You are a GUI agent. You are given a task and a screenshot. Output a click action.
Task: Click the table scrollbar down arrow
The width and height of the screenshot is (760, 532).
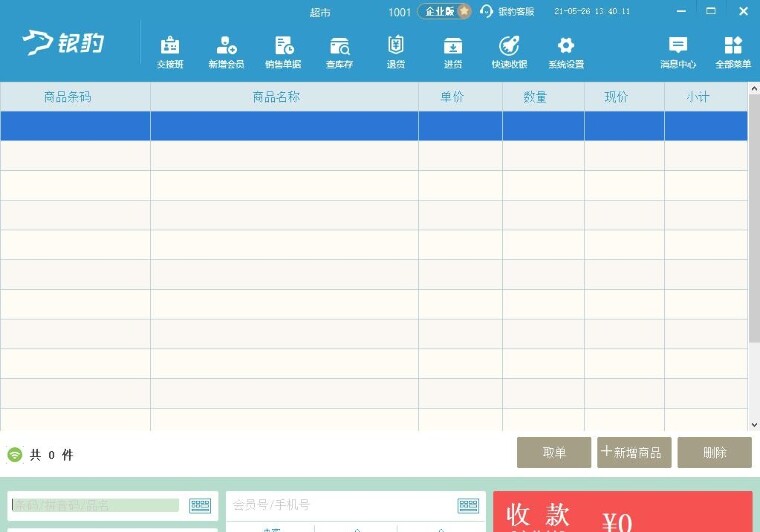coord(754,425)
